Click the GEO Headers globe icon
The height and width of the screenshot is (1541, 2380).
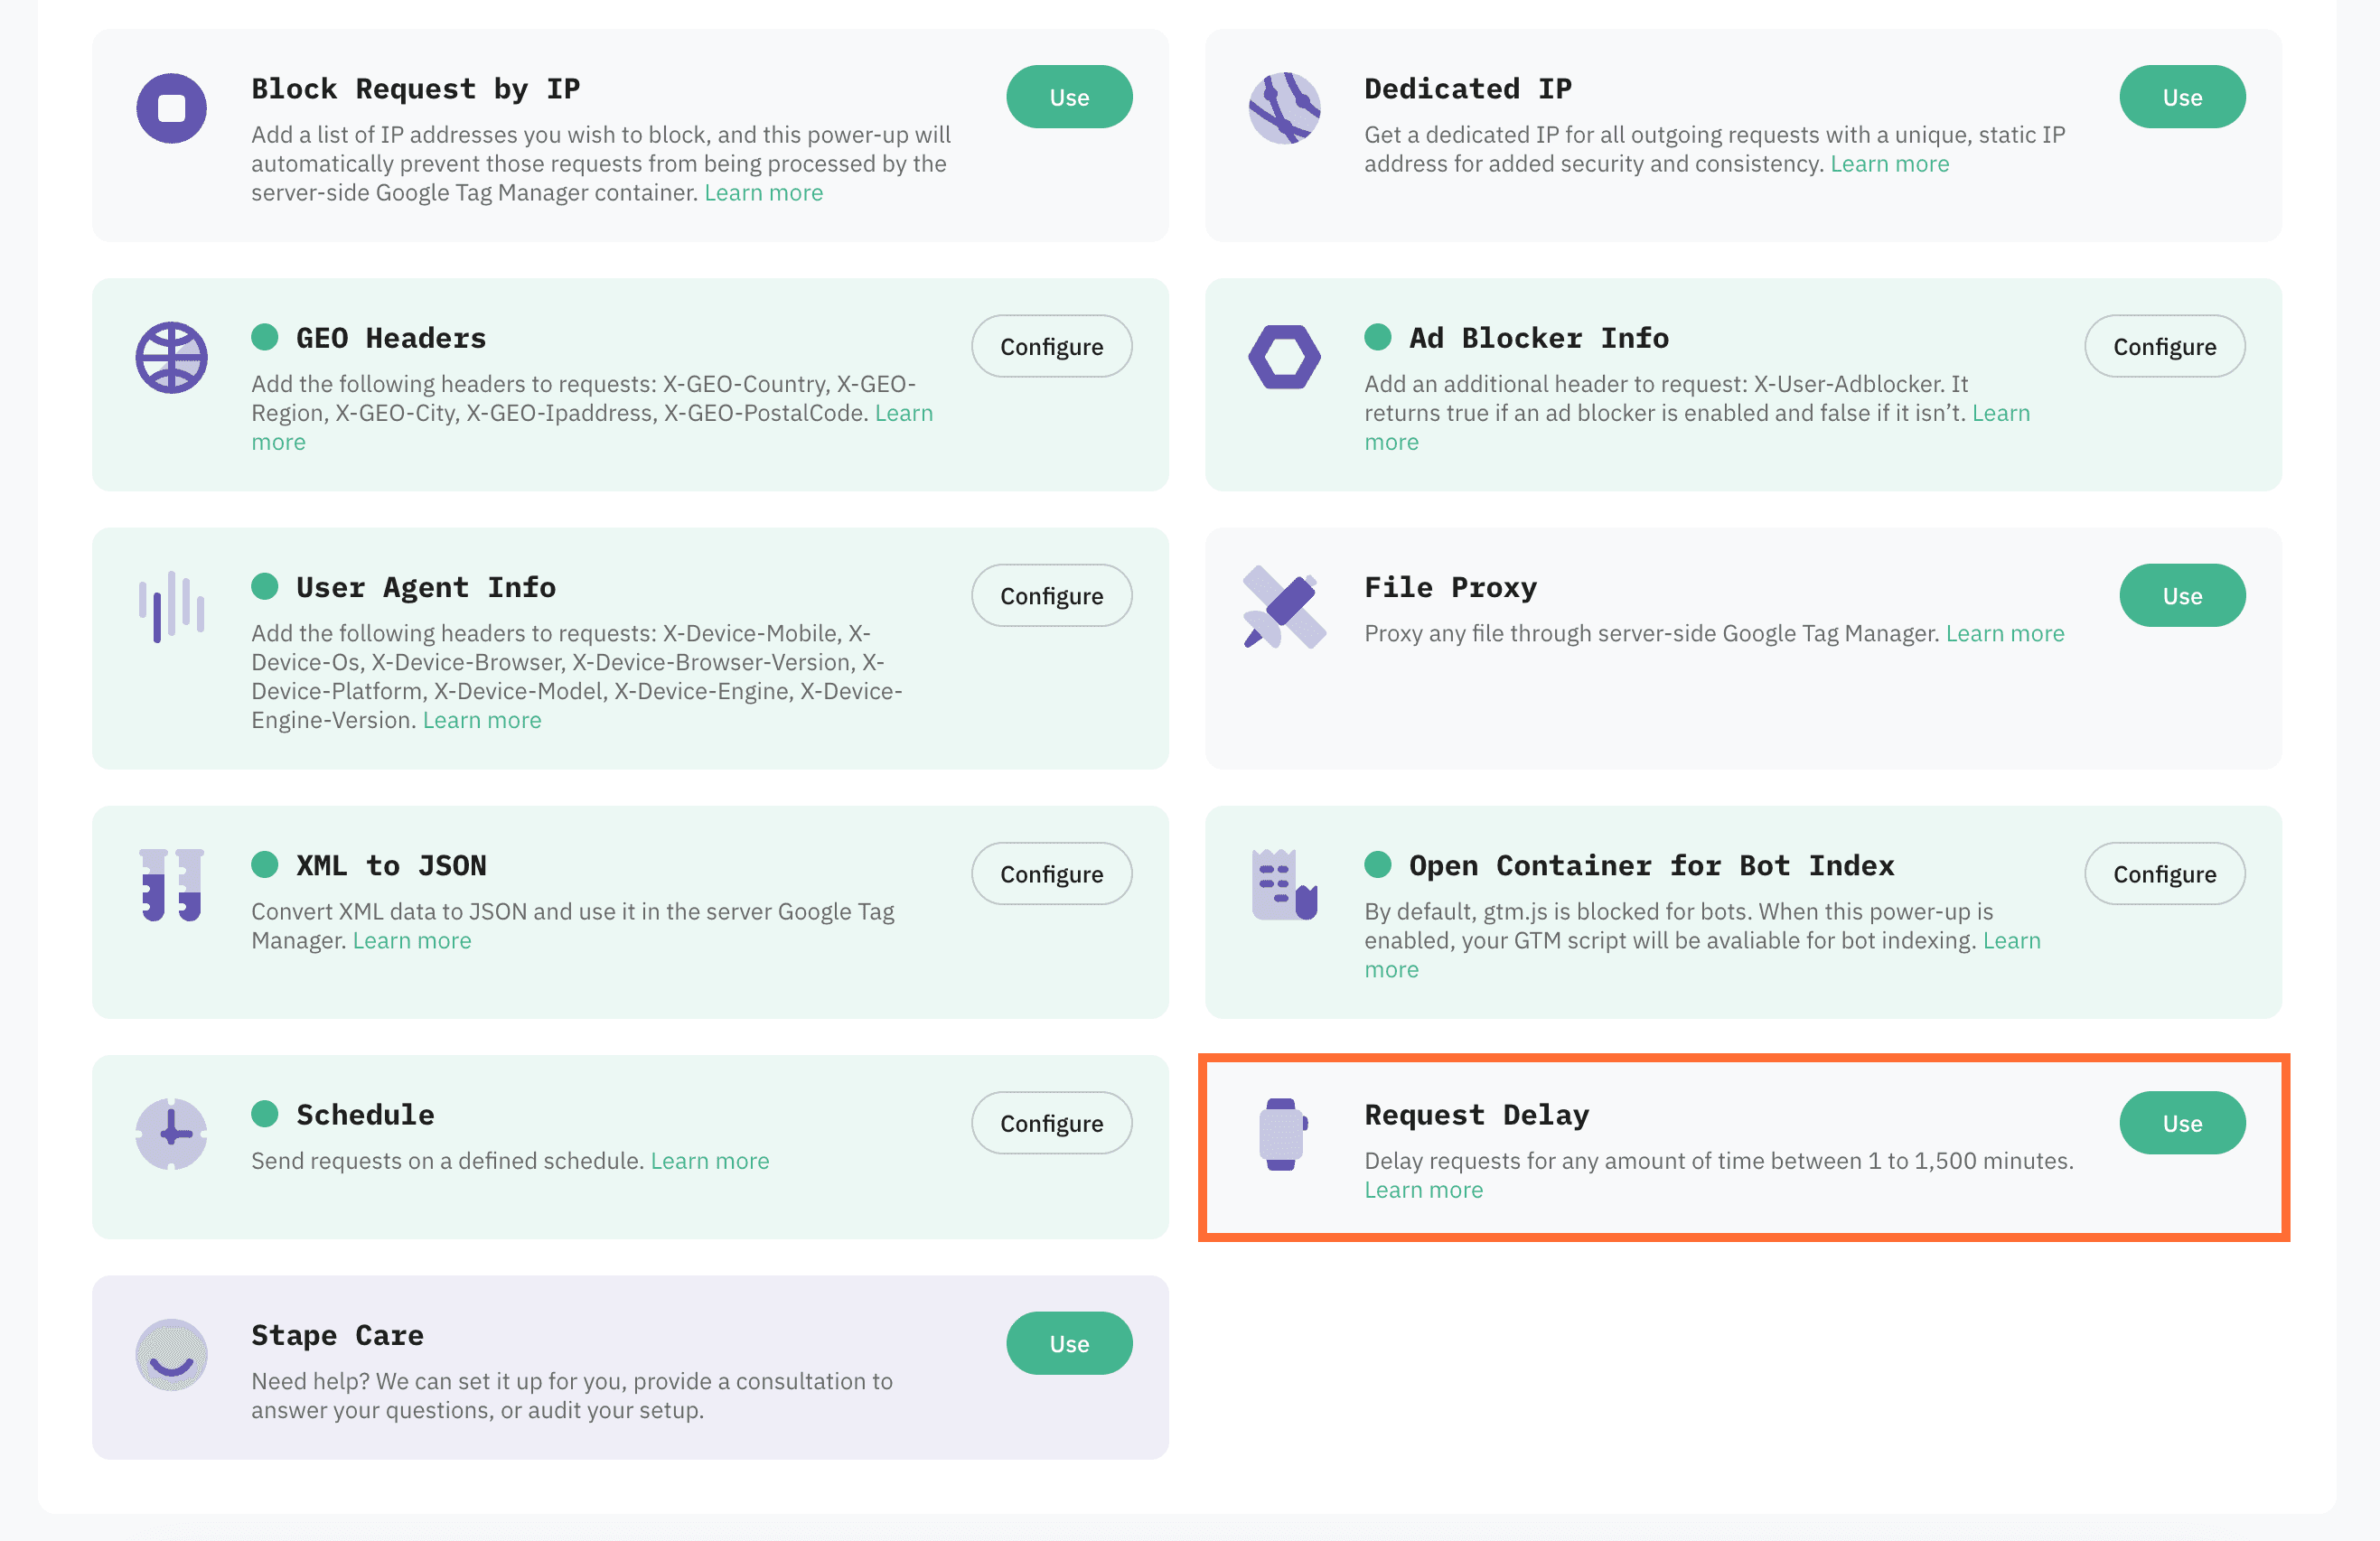click(171, 357)
